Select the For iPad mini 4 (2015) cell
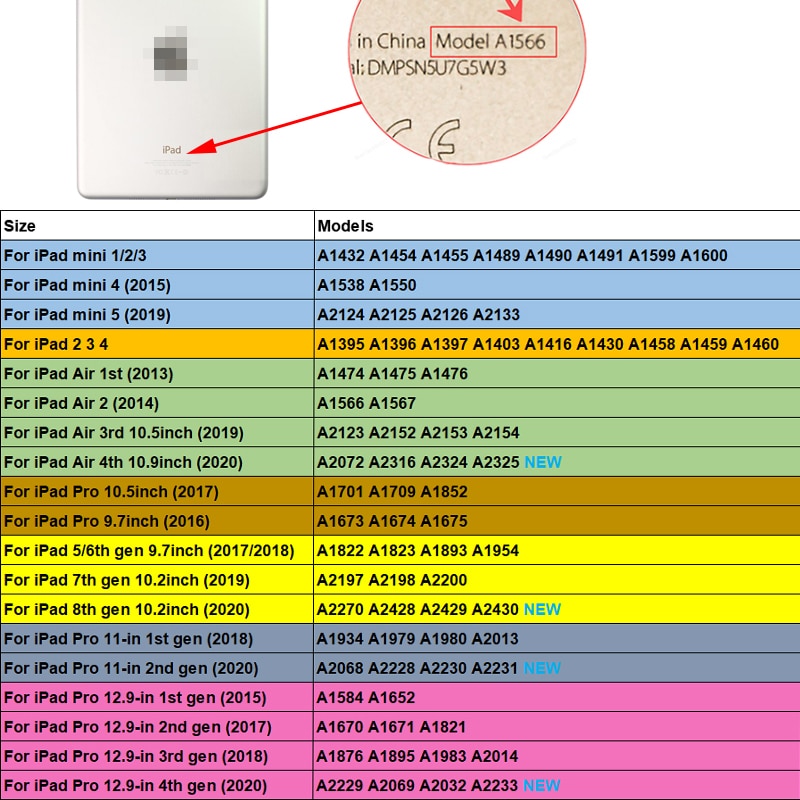This screenshot has height=800, width=800. [157, 285]
